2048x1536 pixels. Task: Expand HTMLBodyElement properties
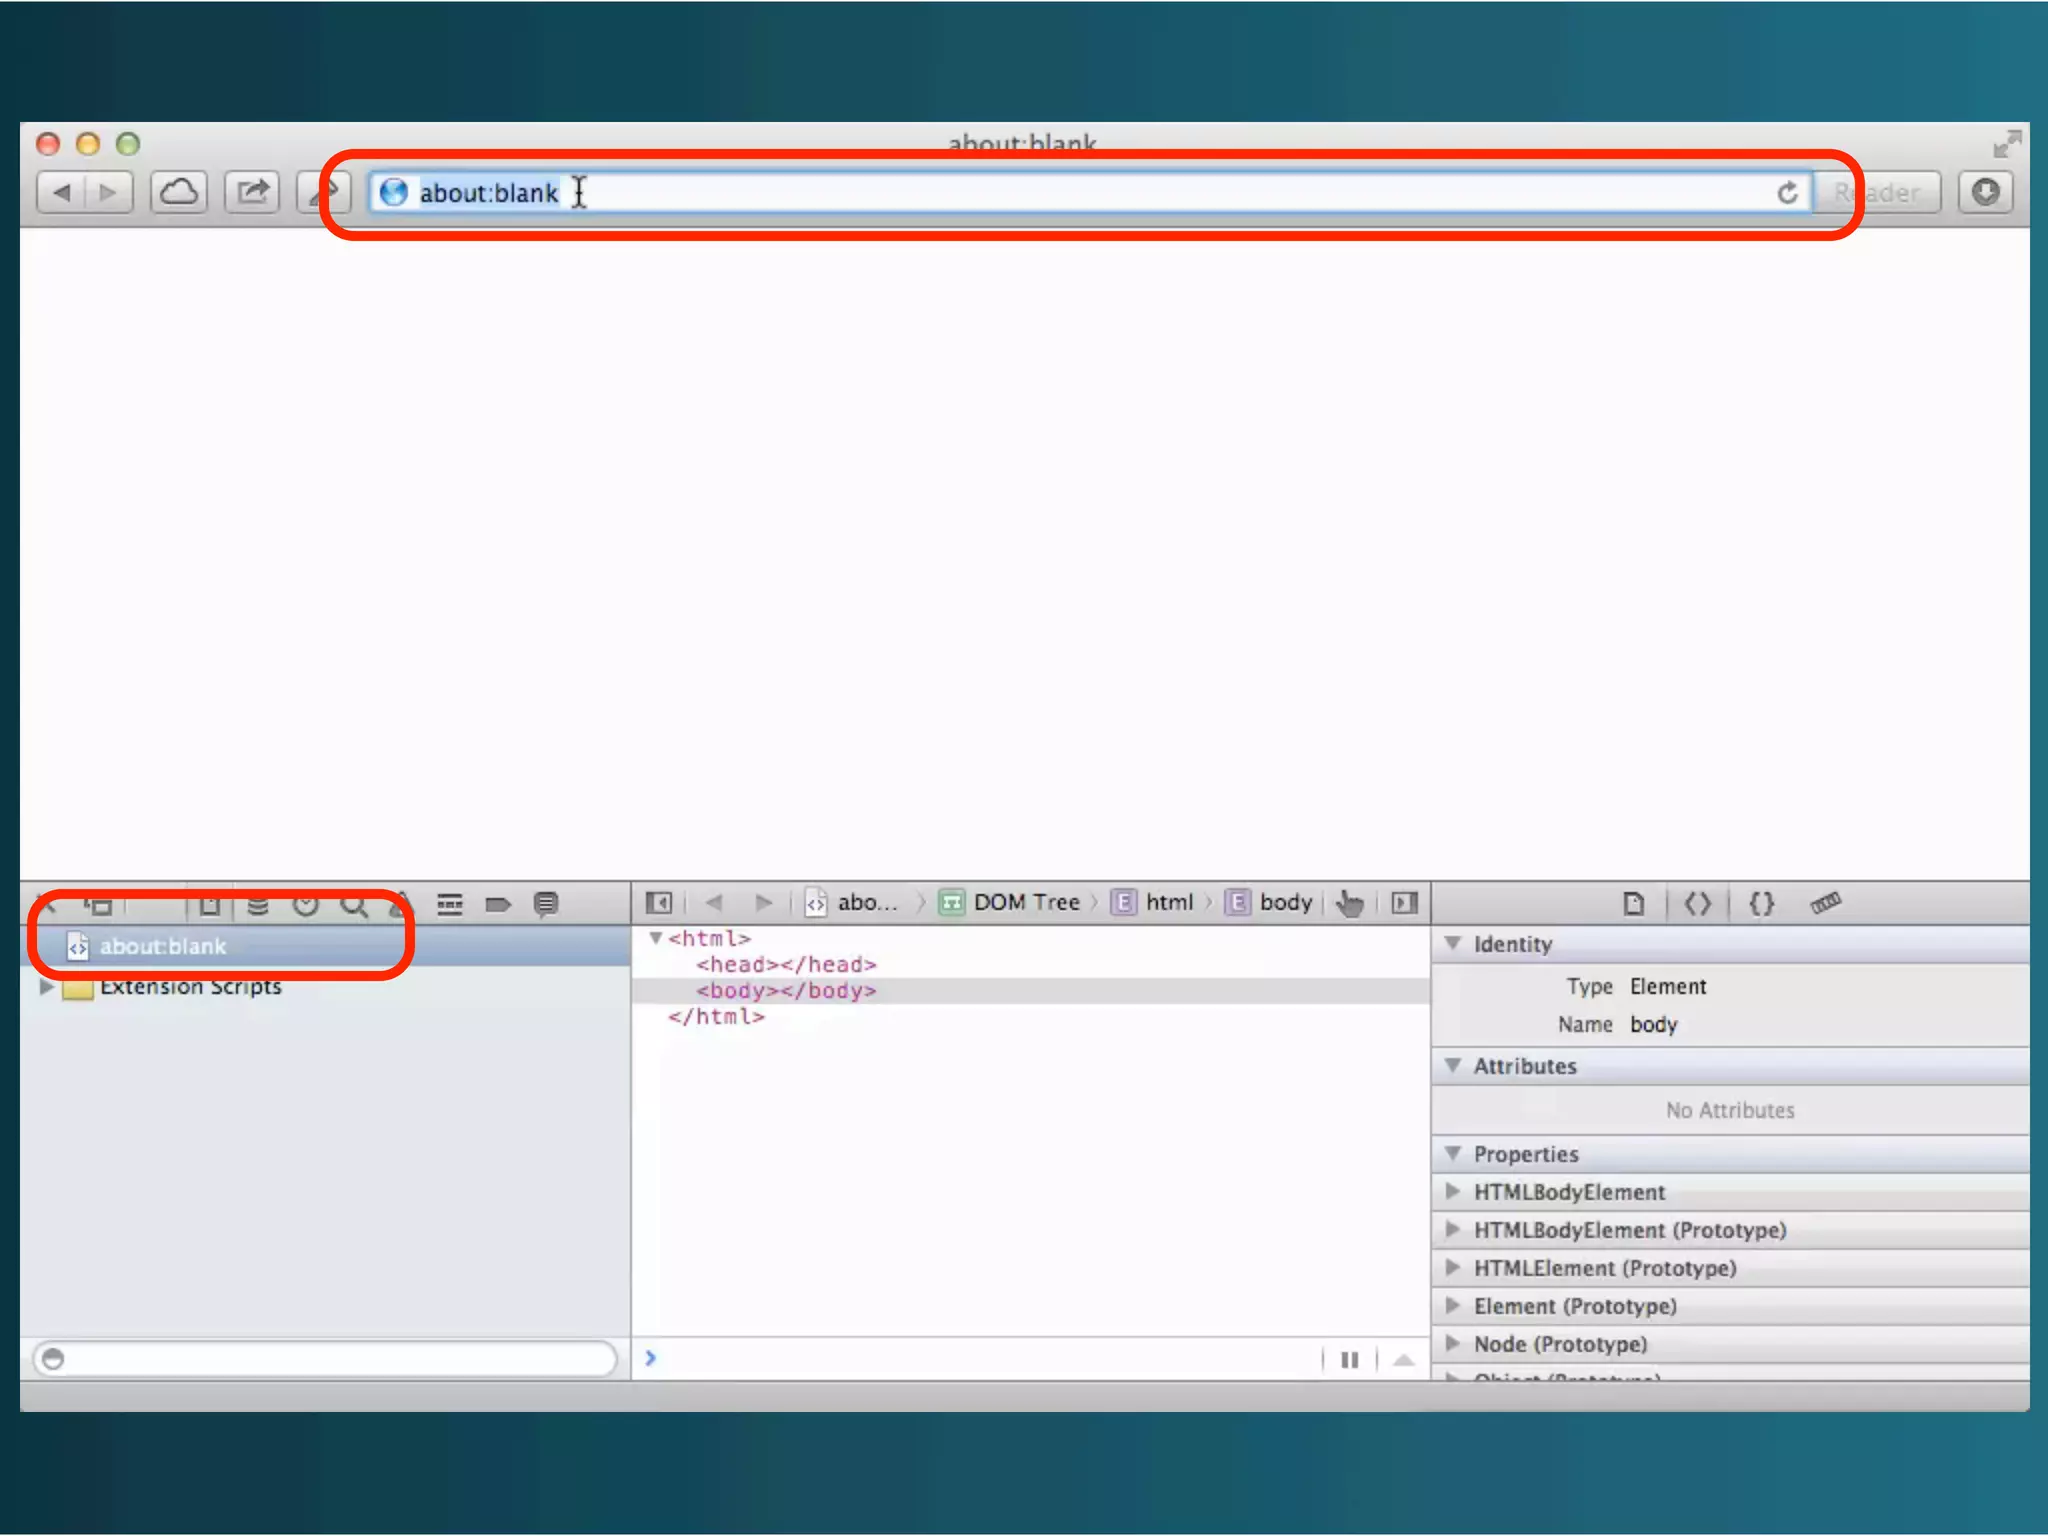[1453, 1192]
